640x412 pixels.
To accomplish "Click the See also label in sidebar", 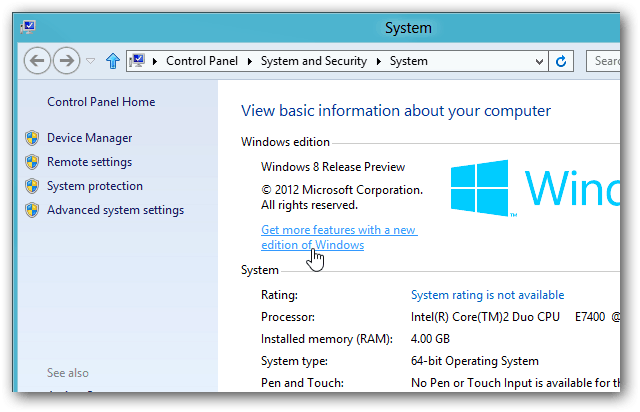I will pyautogui.click(x=67, y=373).
